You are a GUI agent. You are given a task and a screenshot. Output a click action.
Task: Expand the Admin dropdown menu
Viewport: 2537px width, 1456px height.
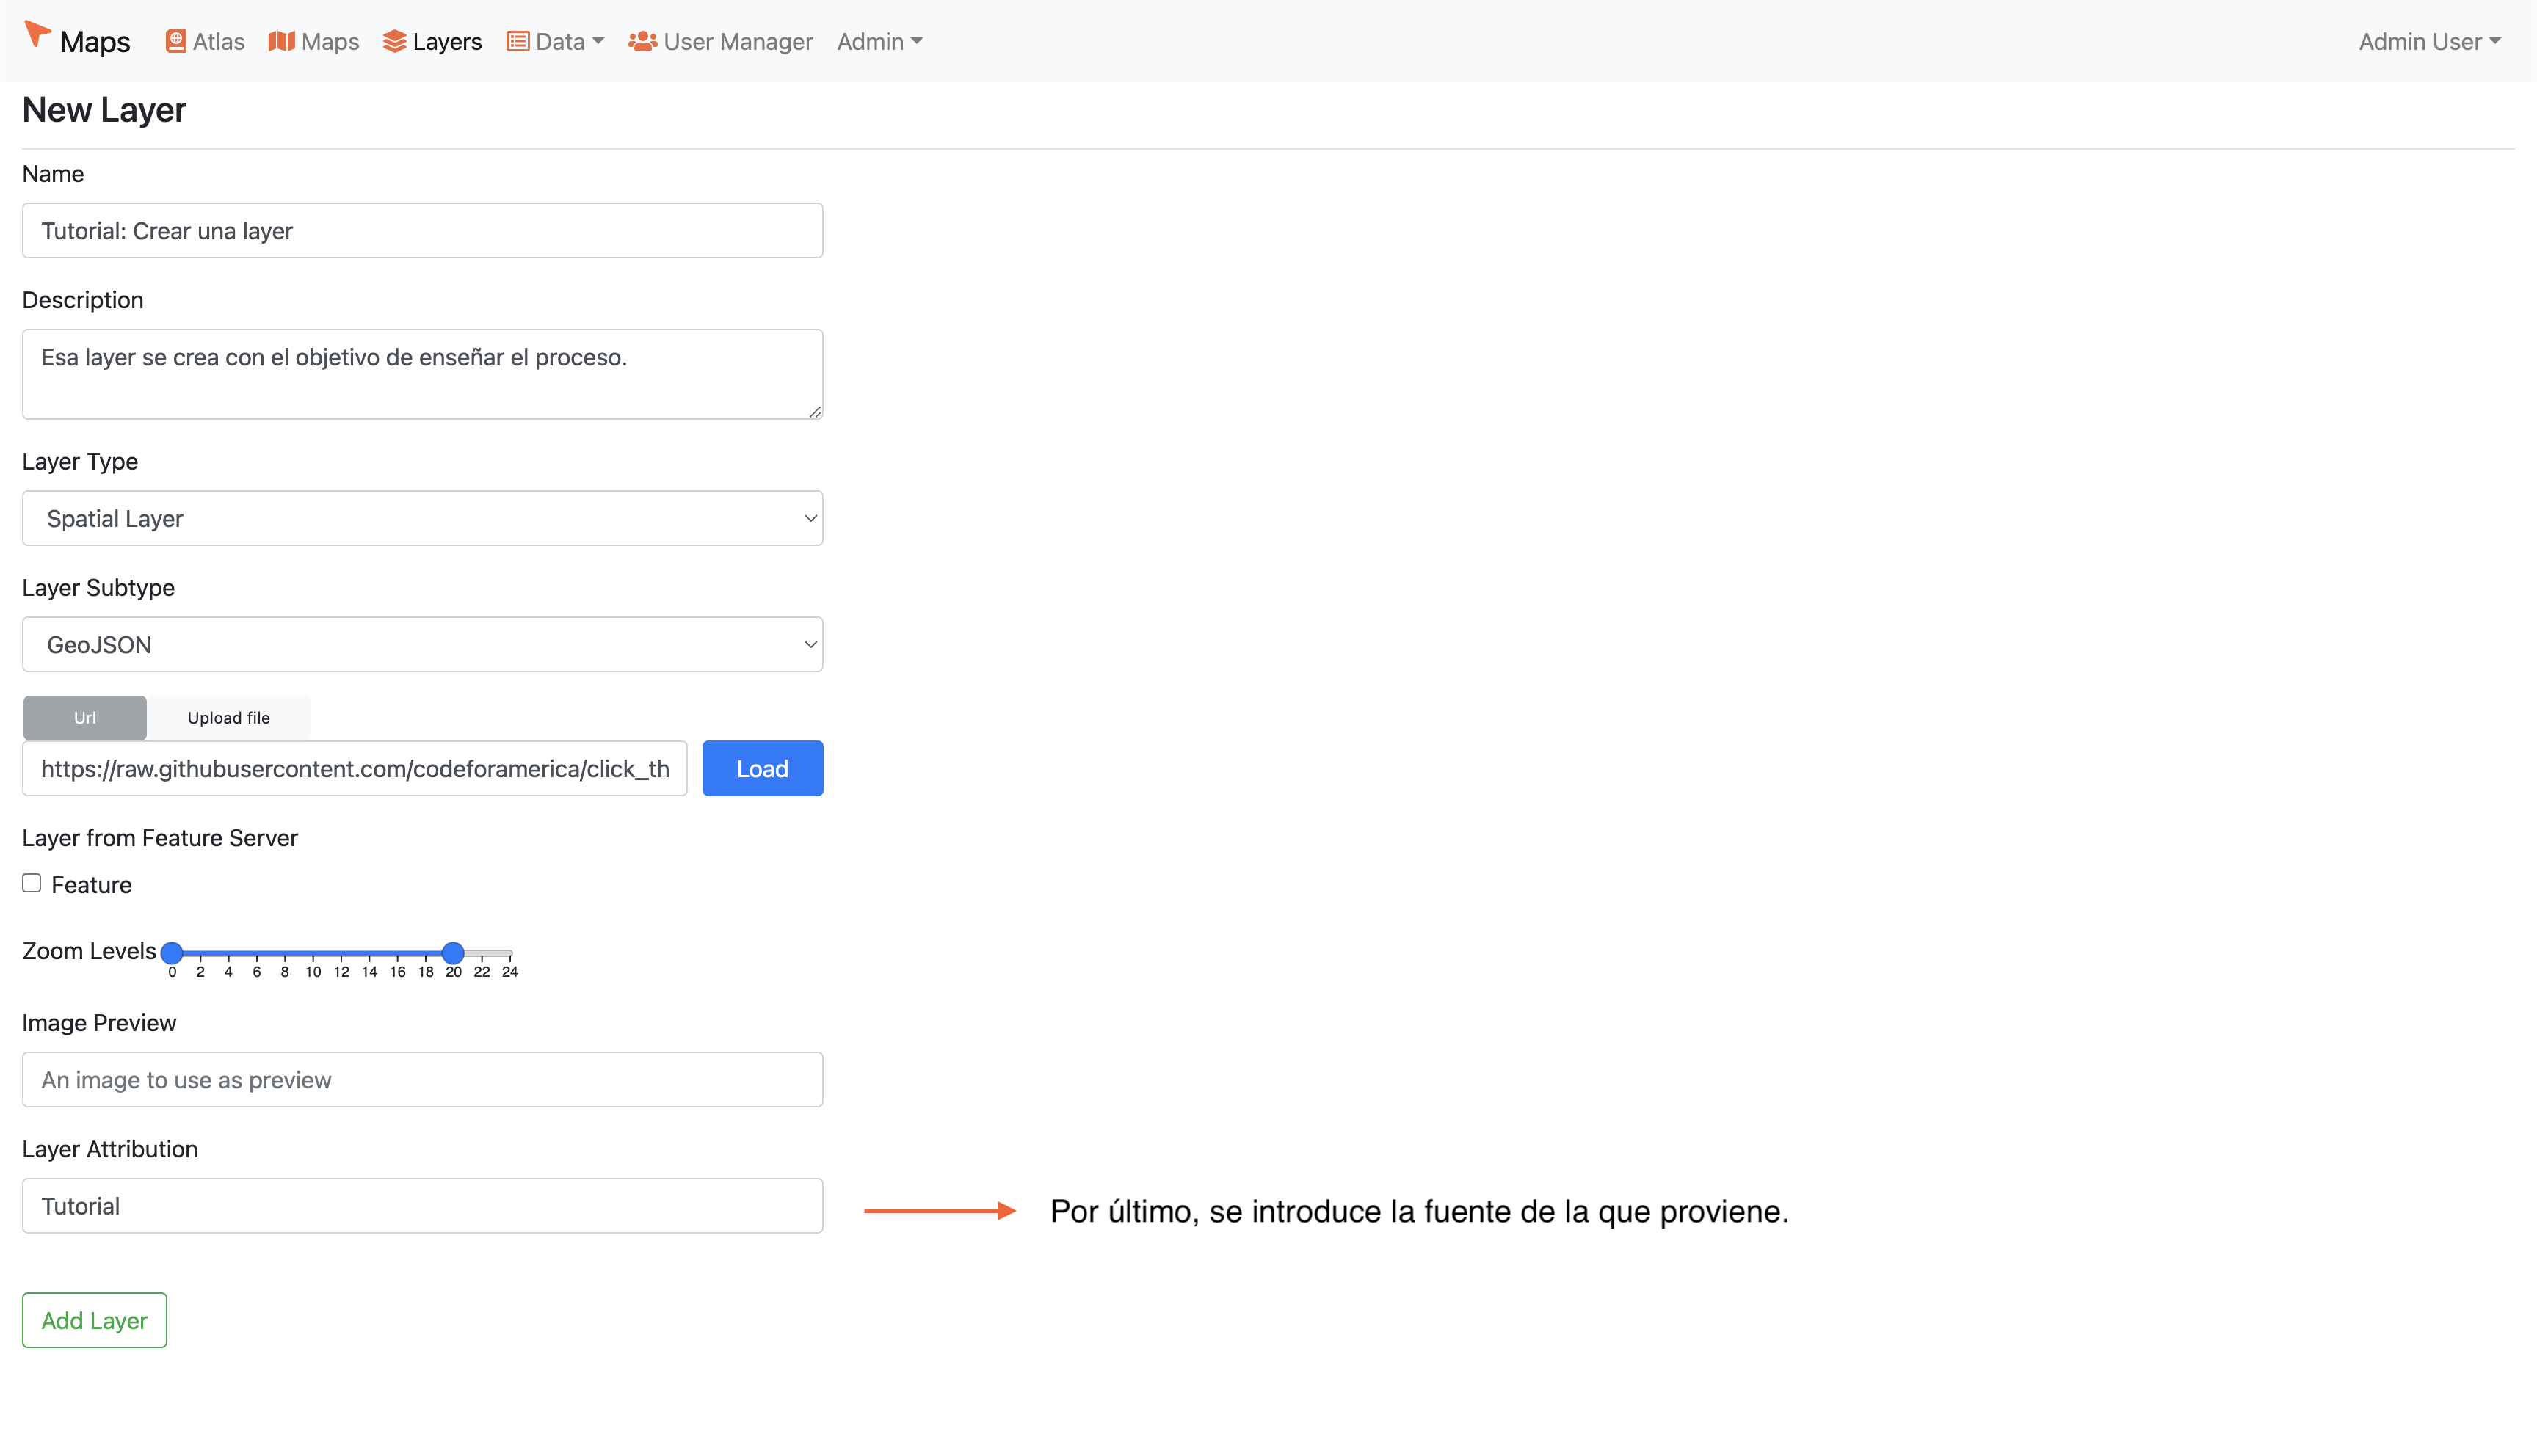(x=879, y=41)
